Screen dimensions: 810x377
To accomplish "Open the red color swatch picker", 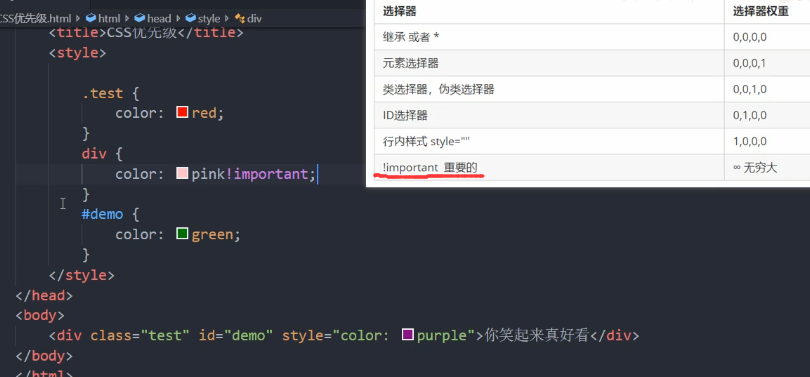I will pos(182,112).
